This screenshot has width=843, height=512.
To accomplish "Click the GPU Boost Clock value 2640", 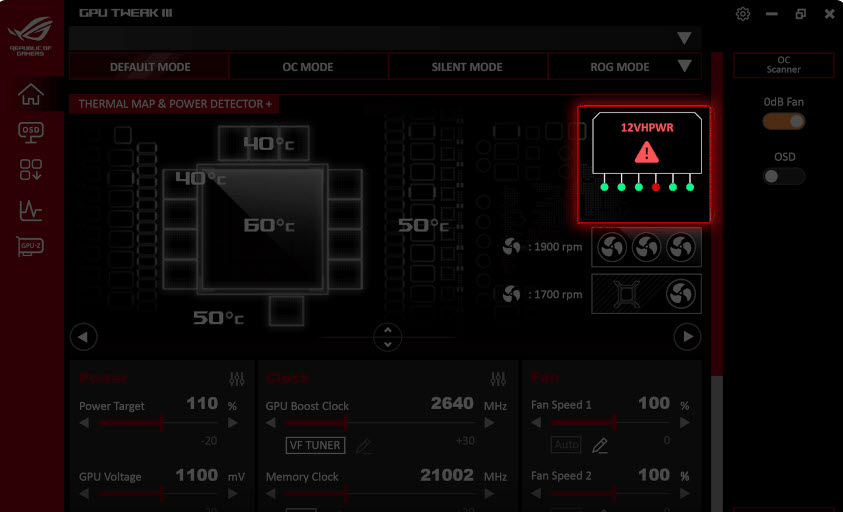I will click(x=452, y=403).
